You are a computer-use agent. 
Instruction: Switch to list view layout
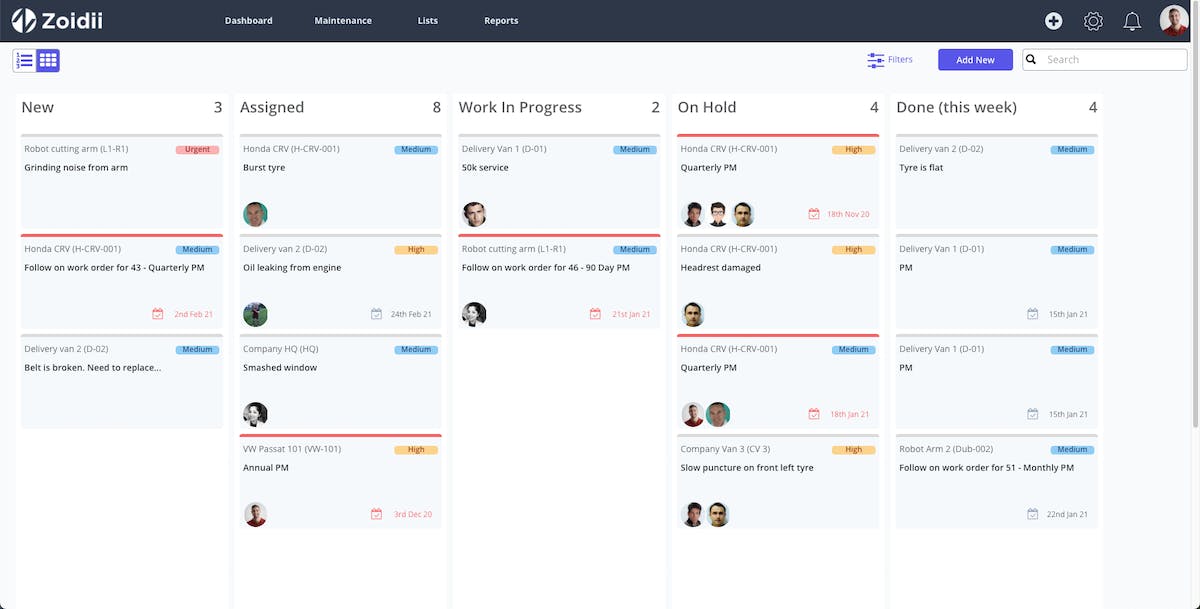[x=23, y=60]
